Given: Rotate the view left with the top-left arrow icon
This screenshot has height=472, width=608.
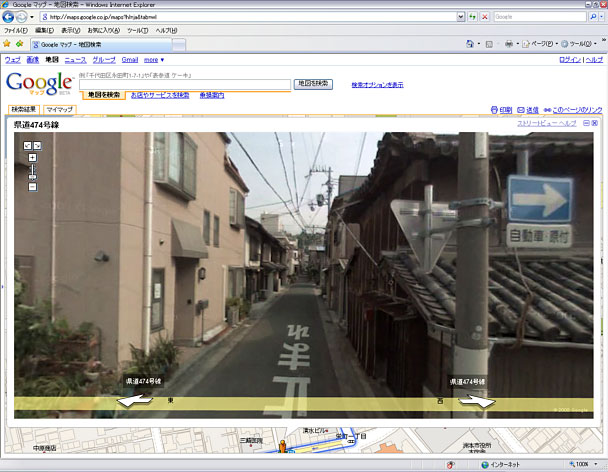Looking at the screenshot, I should pos(27,145).
